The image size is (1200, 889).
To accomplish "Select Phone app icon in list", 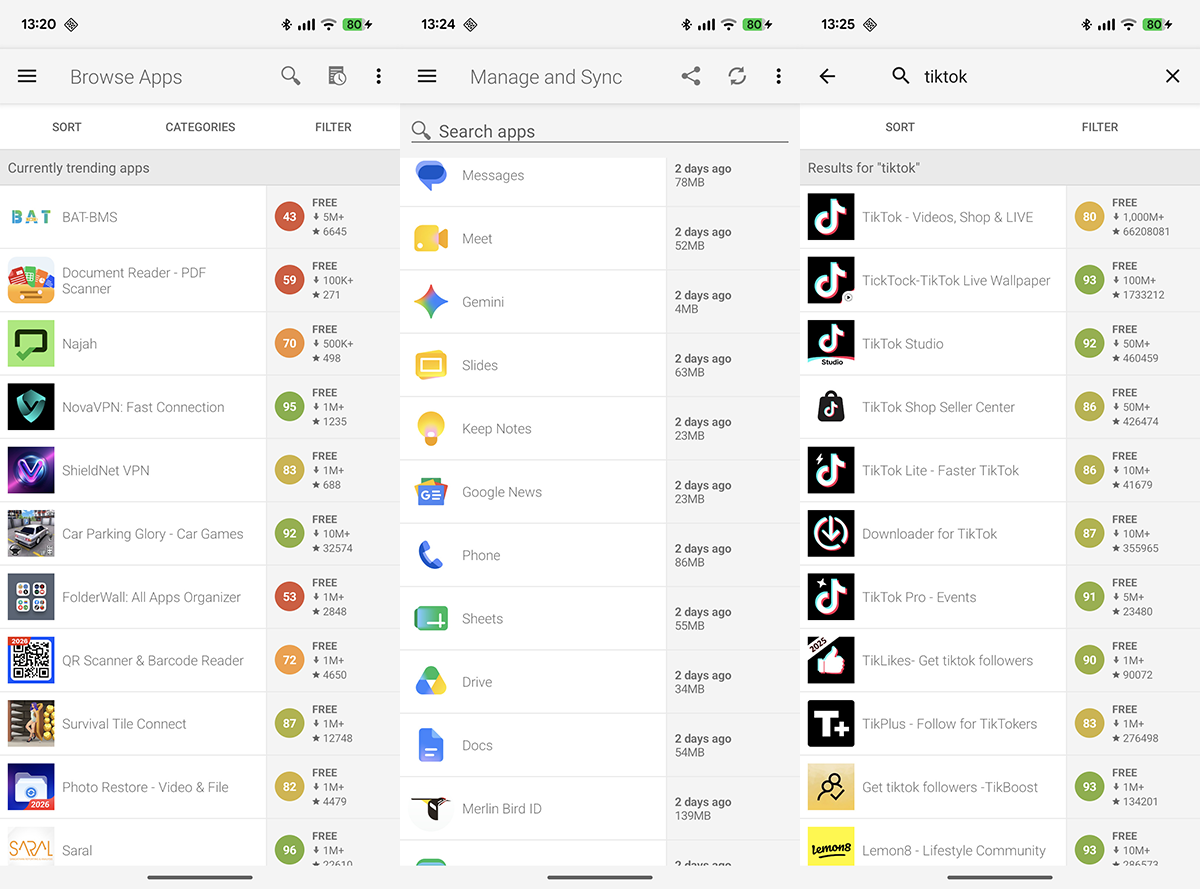I will pyautogui.click(x=431, y=555).
